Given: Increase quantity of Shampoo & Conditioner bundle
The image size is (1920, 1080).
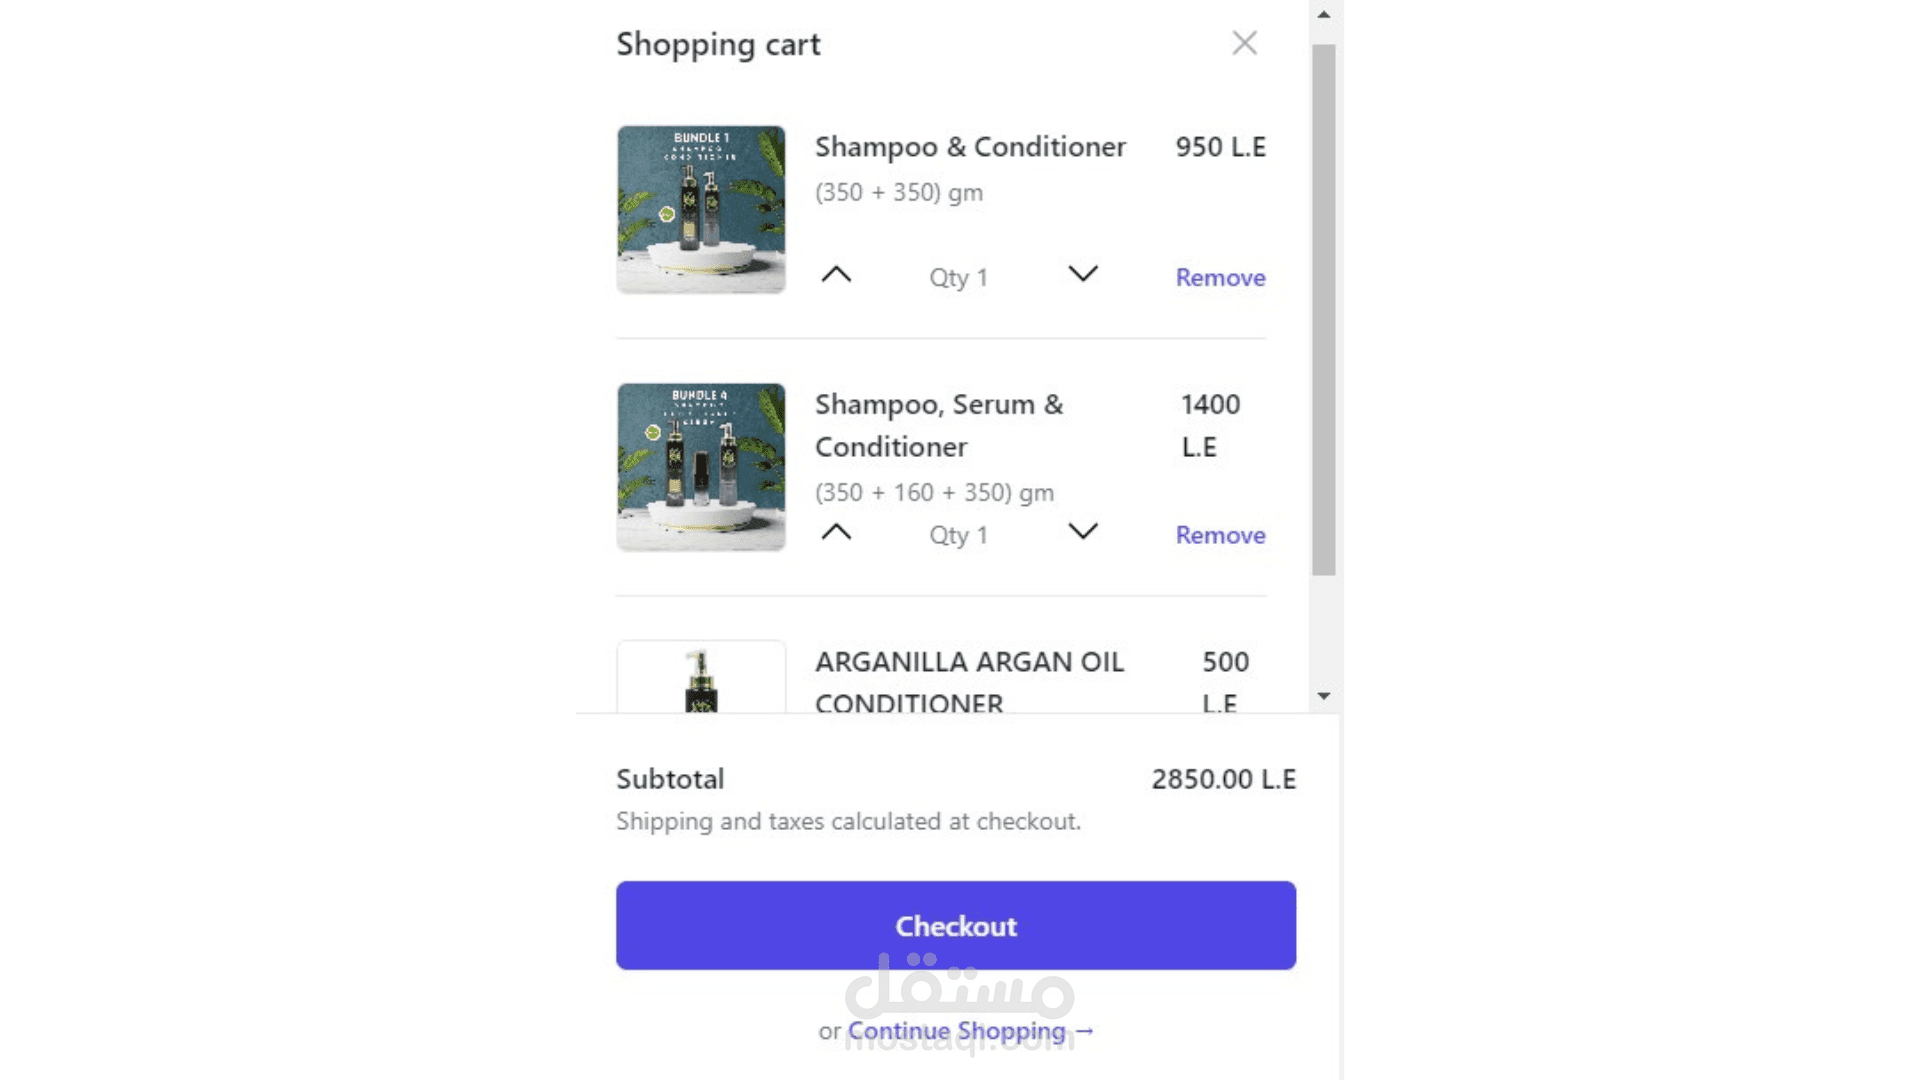Looking at the screenshot, I should coord(836,275).
